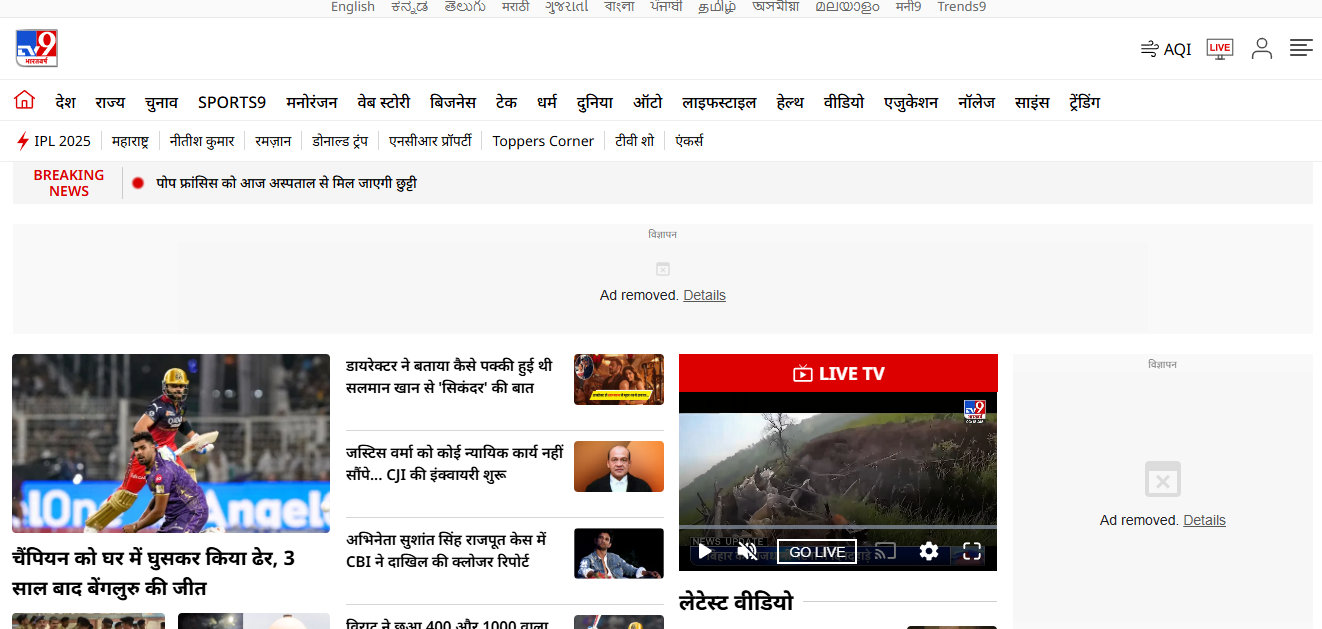This screenshot has width=1322, height=629.
Task: Open the cricket match lead story image
Action: pos(171,443)
